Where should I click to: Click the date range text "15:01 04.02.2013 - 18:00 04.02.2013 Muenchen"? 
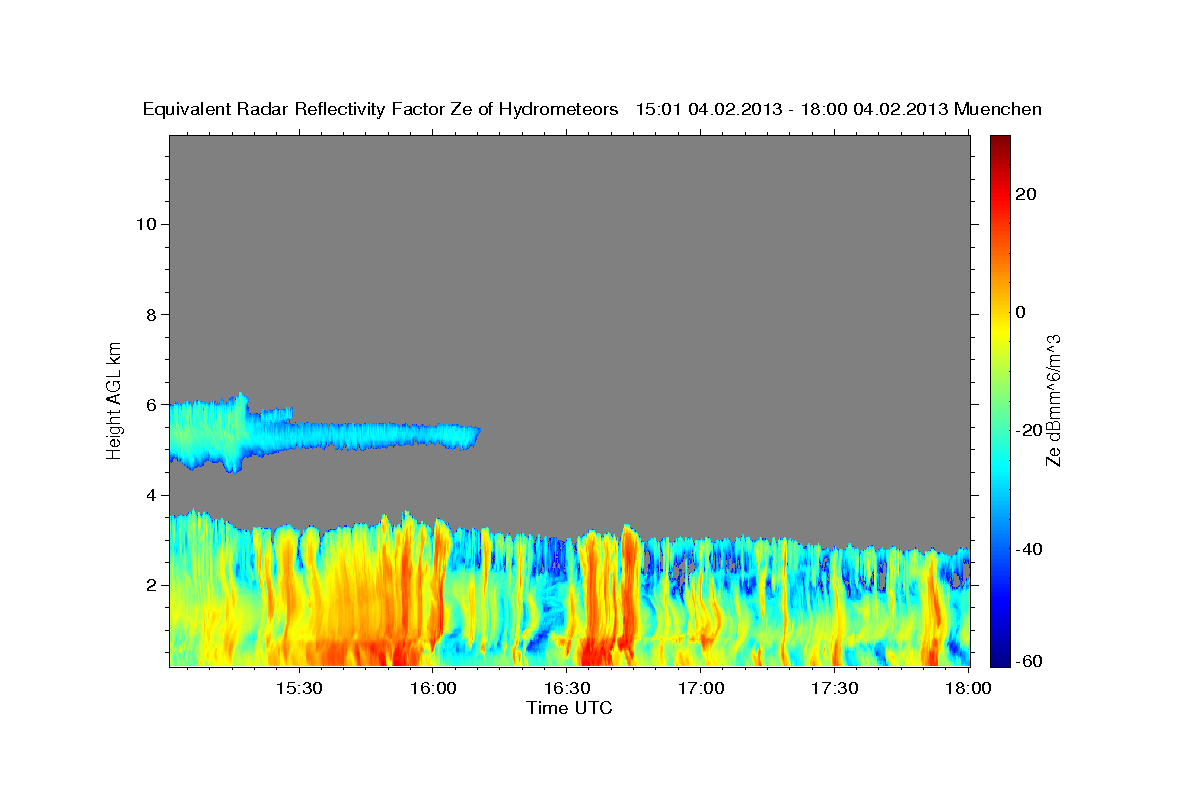pyautogui.click(x=838, y=110)
